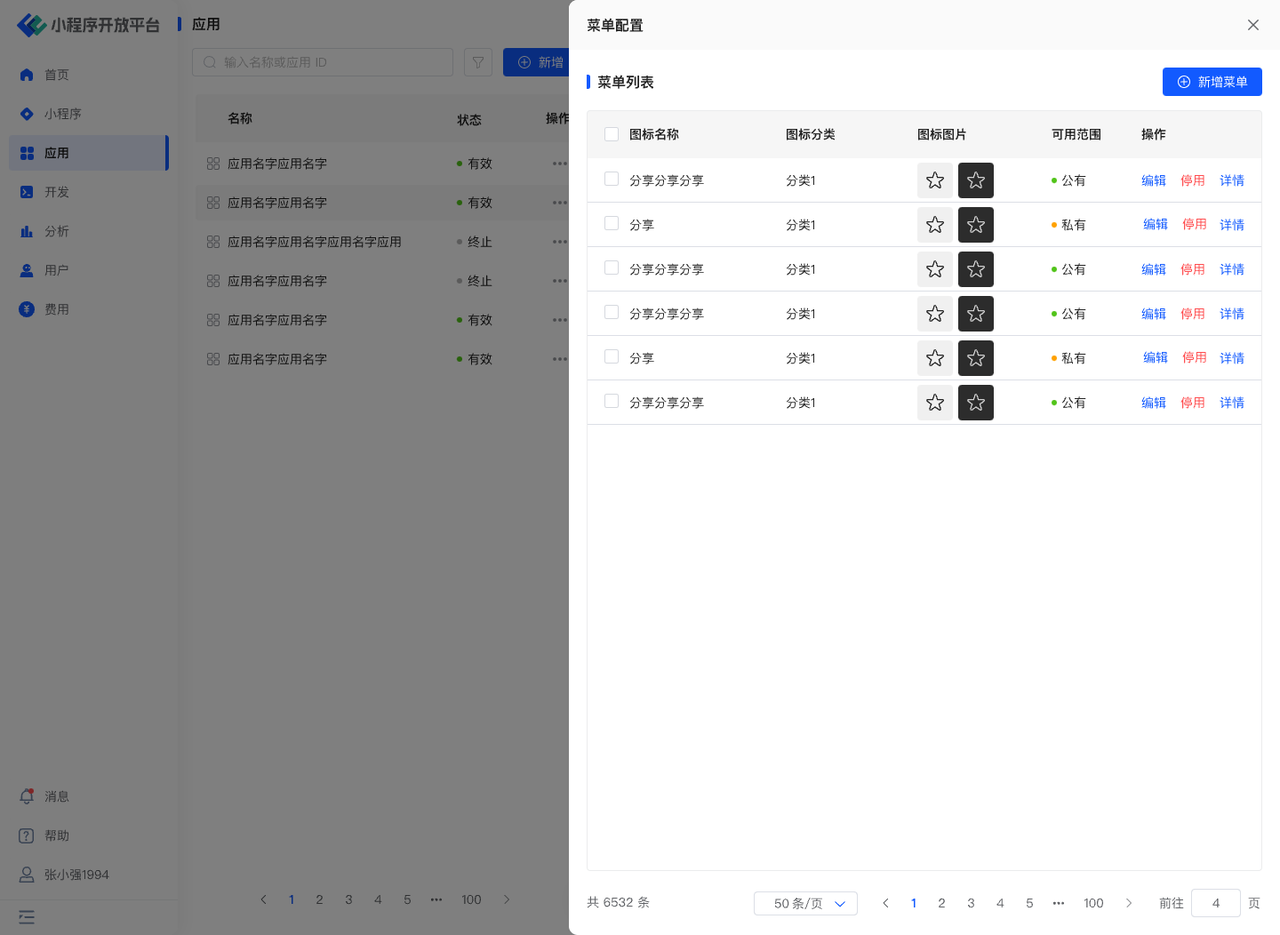This screenshot has width=1280, height=935.
Task: Collapse sidebar using bottom-left menu icon
Action: (26, 916)
